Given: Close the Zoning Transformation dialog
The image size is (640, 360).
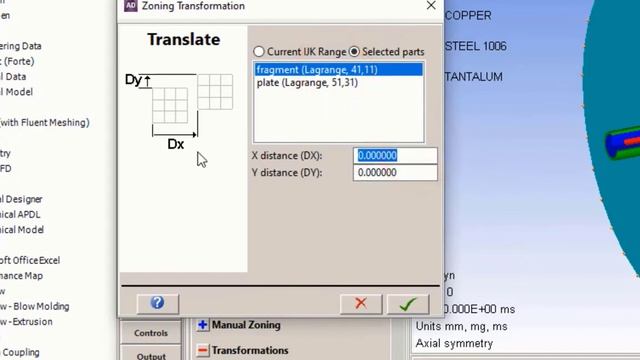Looking at the screenshot, I should 431,5.
